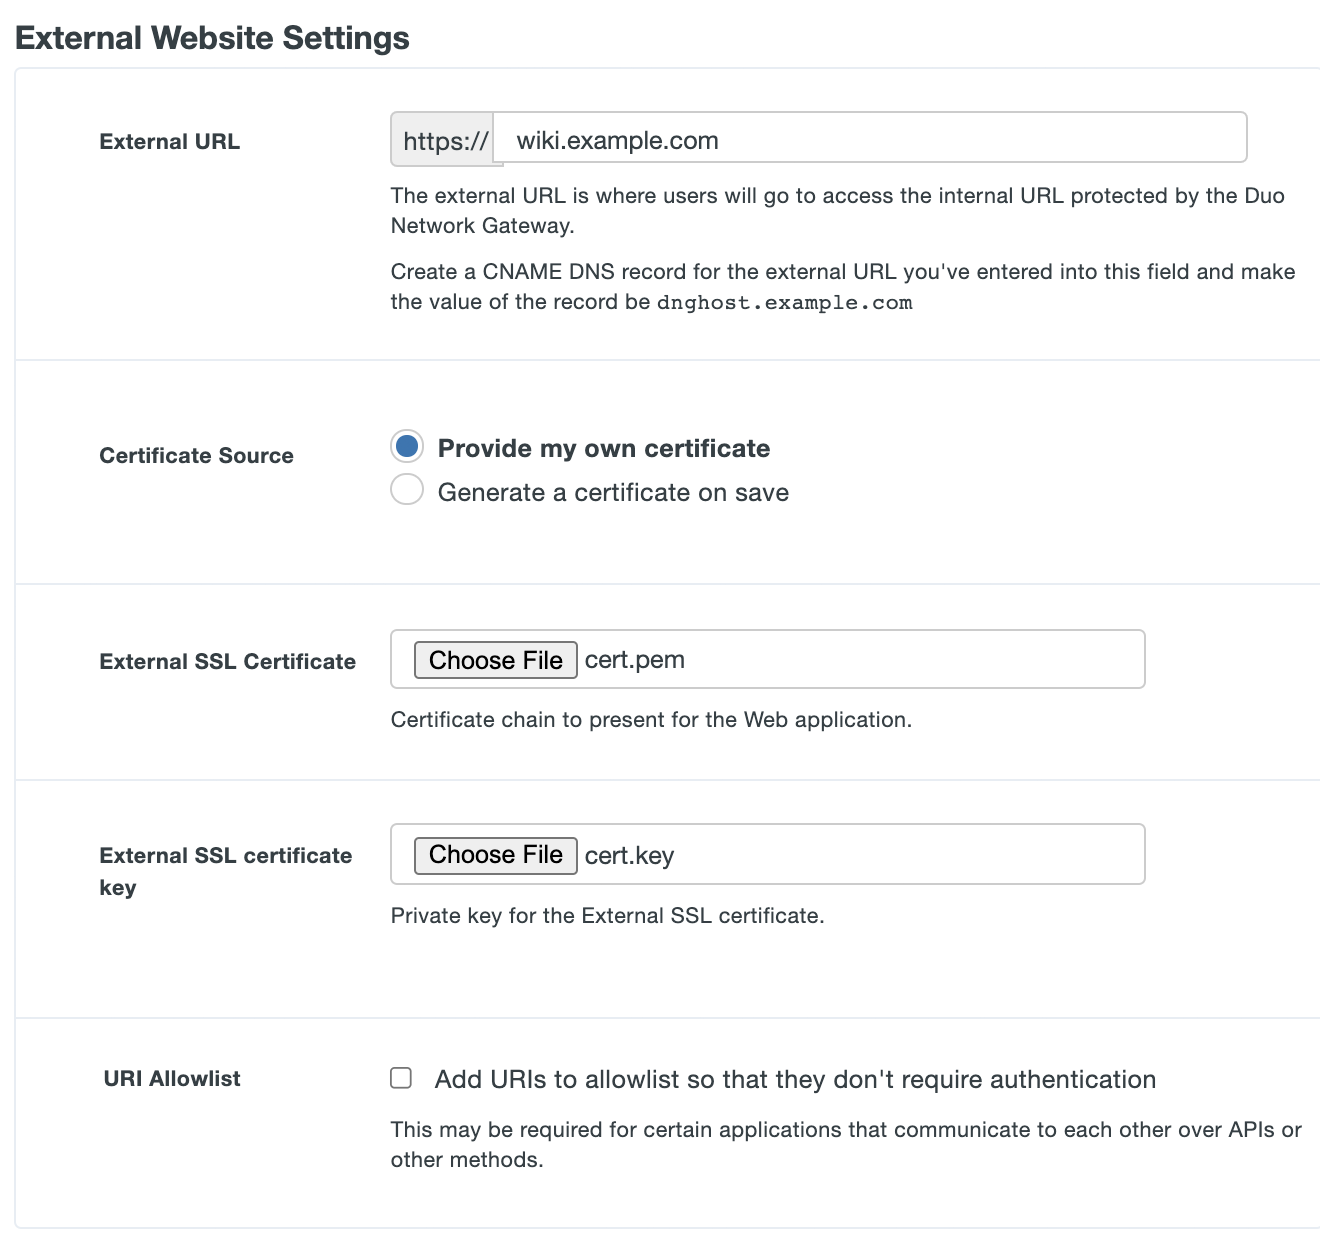This screenshot has height=1247, width=1320.
Task: Click the External SSL Certificate label
Action: tap(227, 661)
